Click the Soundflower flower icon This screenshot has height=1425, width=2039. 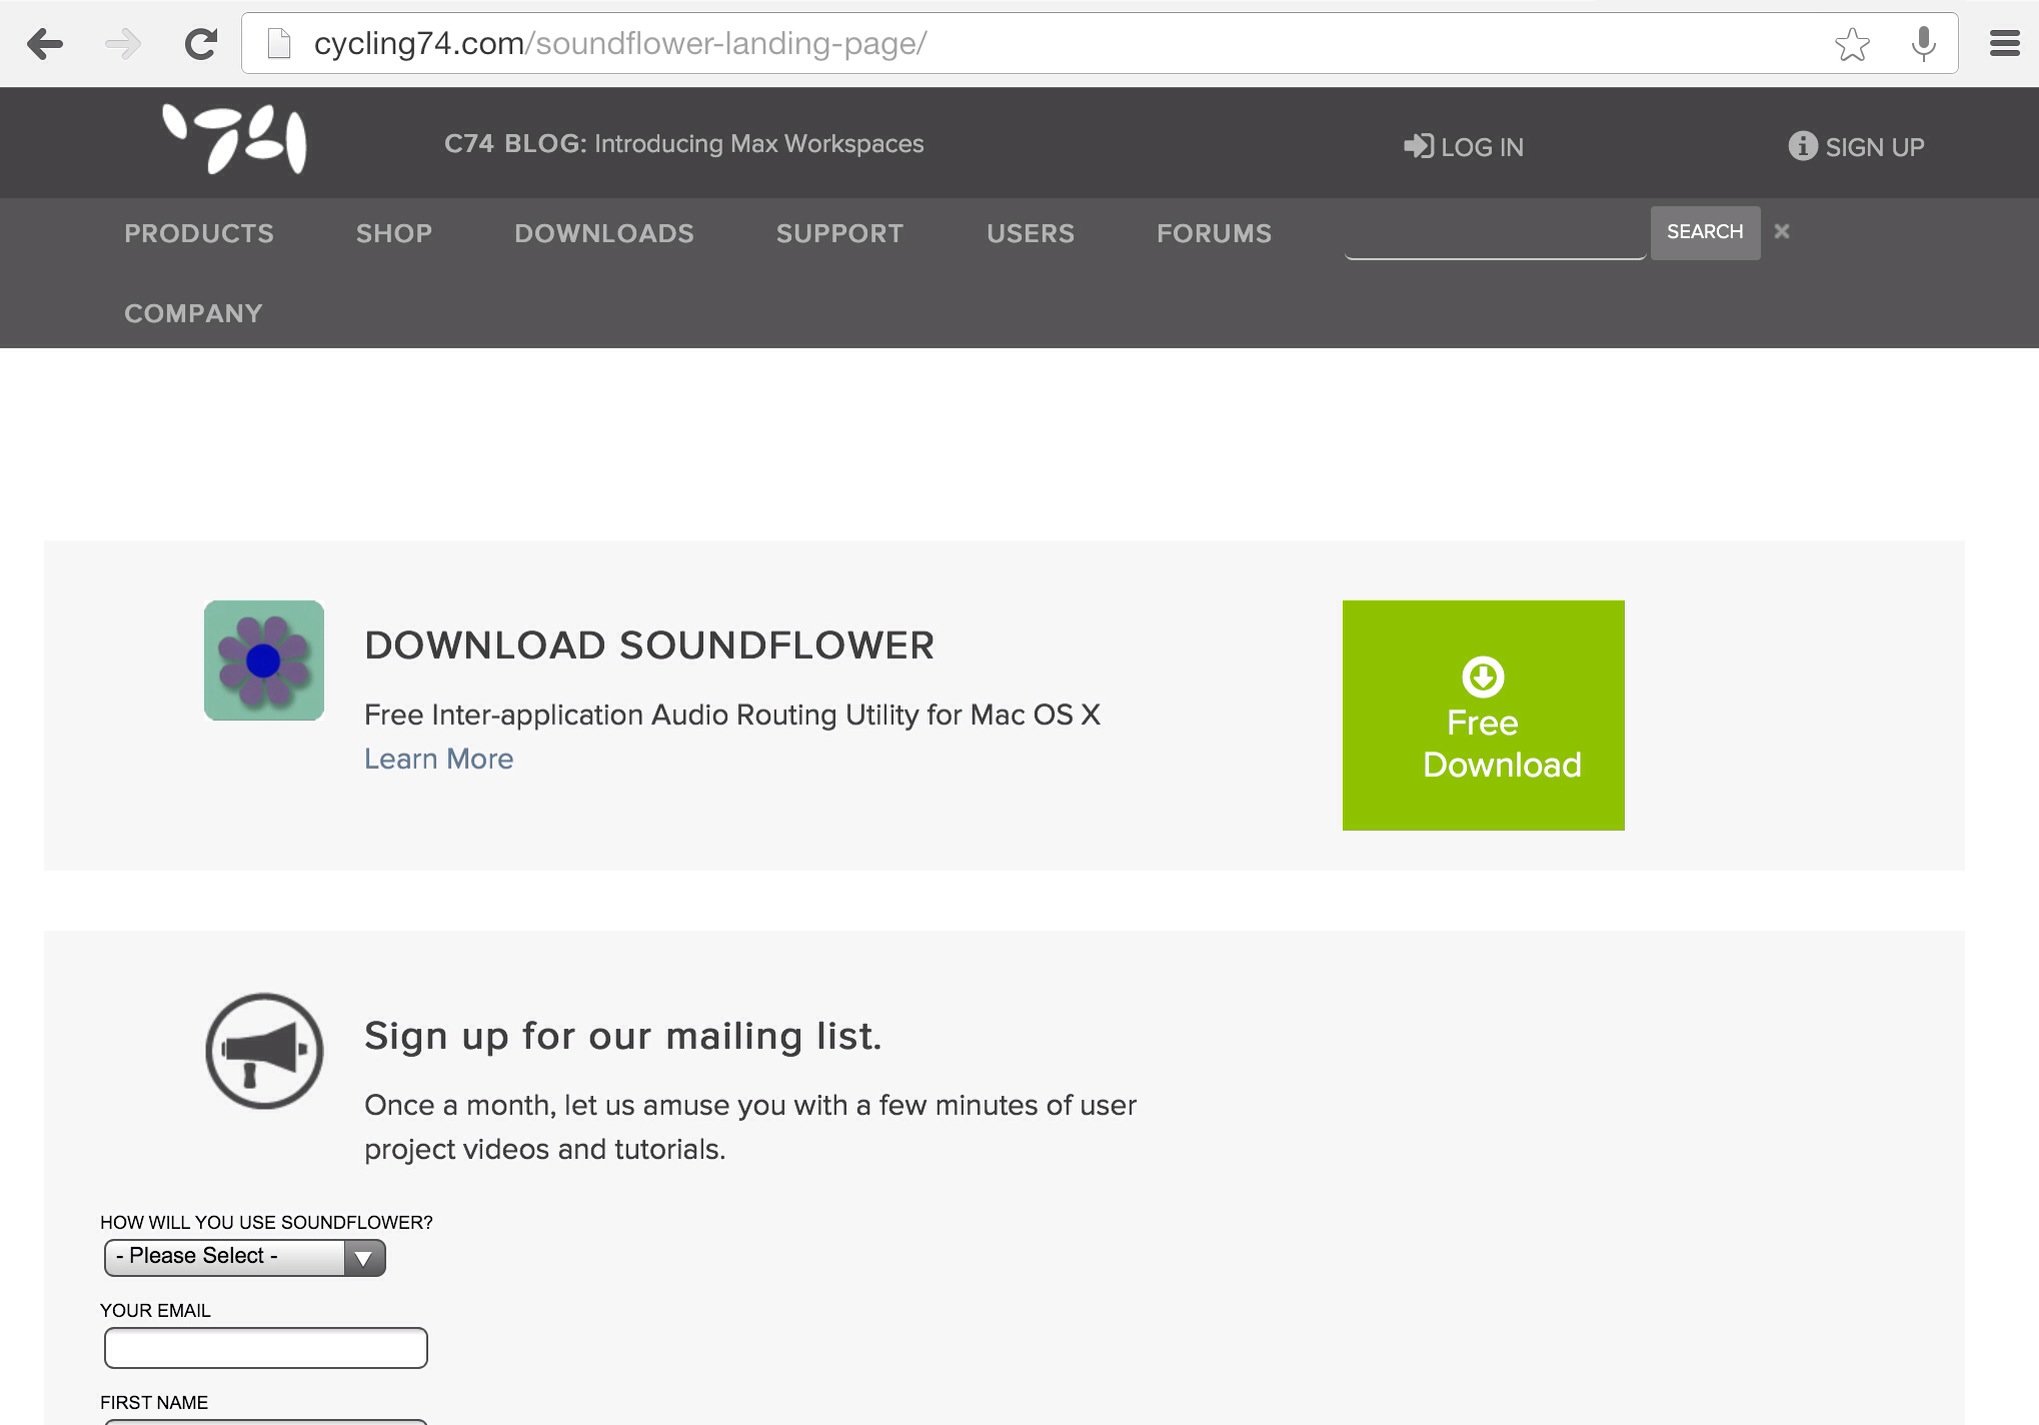[263, 661]
